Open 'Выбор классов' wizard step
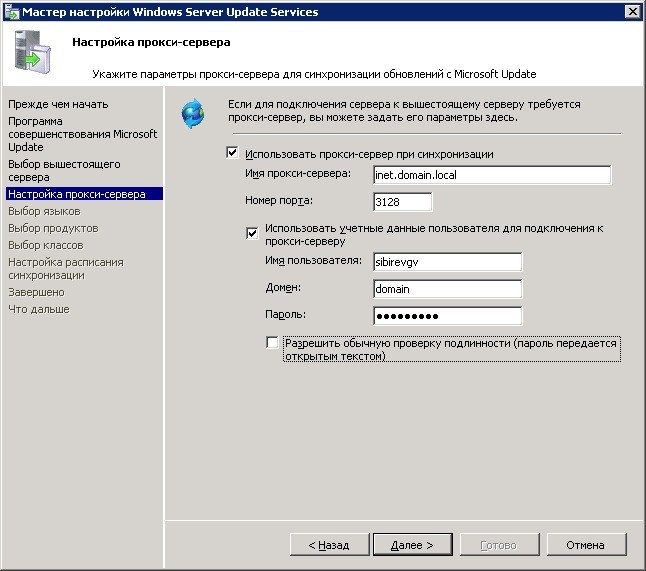 46,245
